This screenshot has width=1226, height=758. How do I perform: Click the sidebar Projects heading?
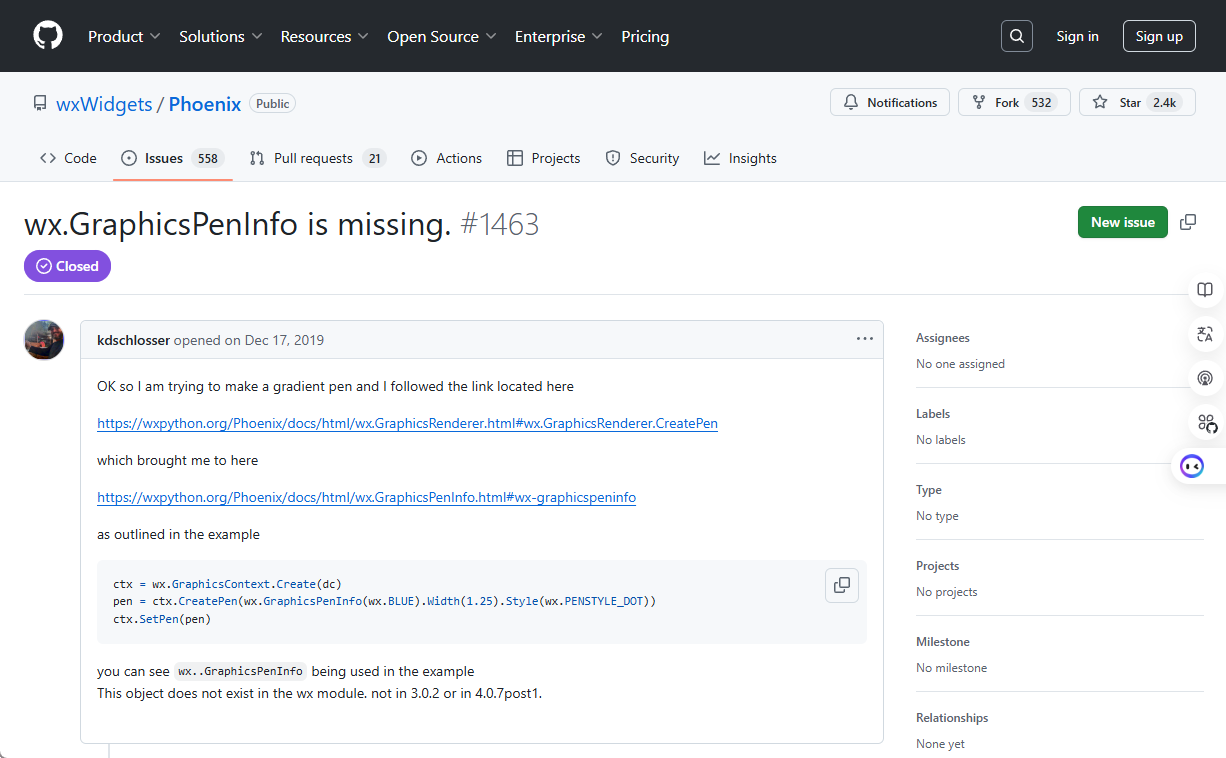pos(938,566)
